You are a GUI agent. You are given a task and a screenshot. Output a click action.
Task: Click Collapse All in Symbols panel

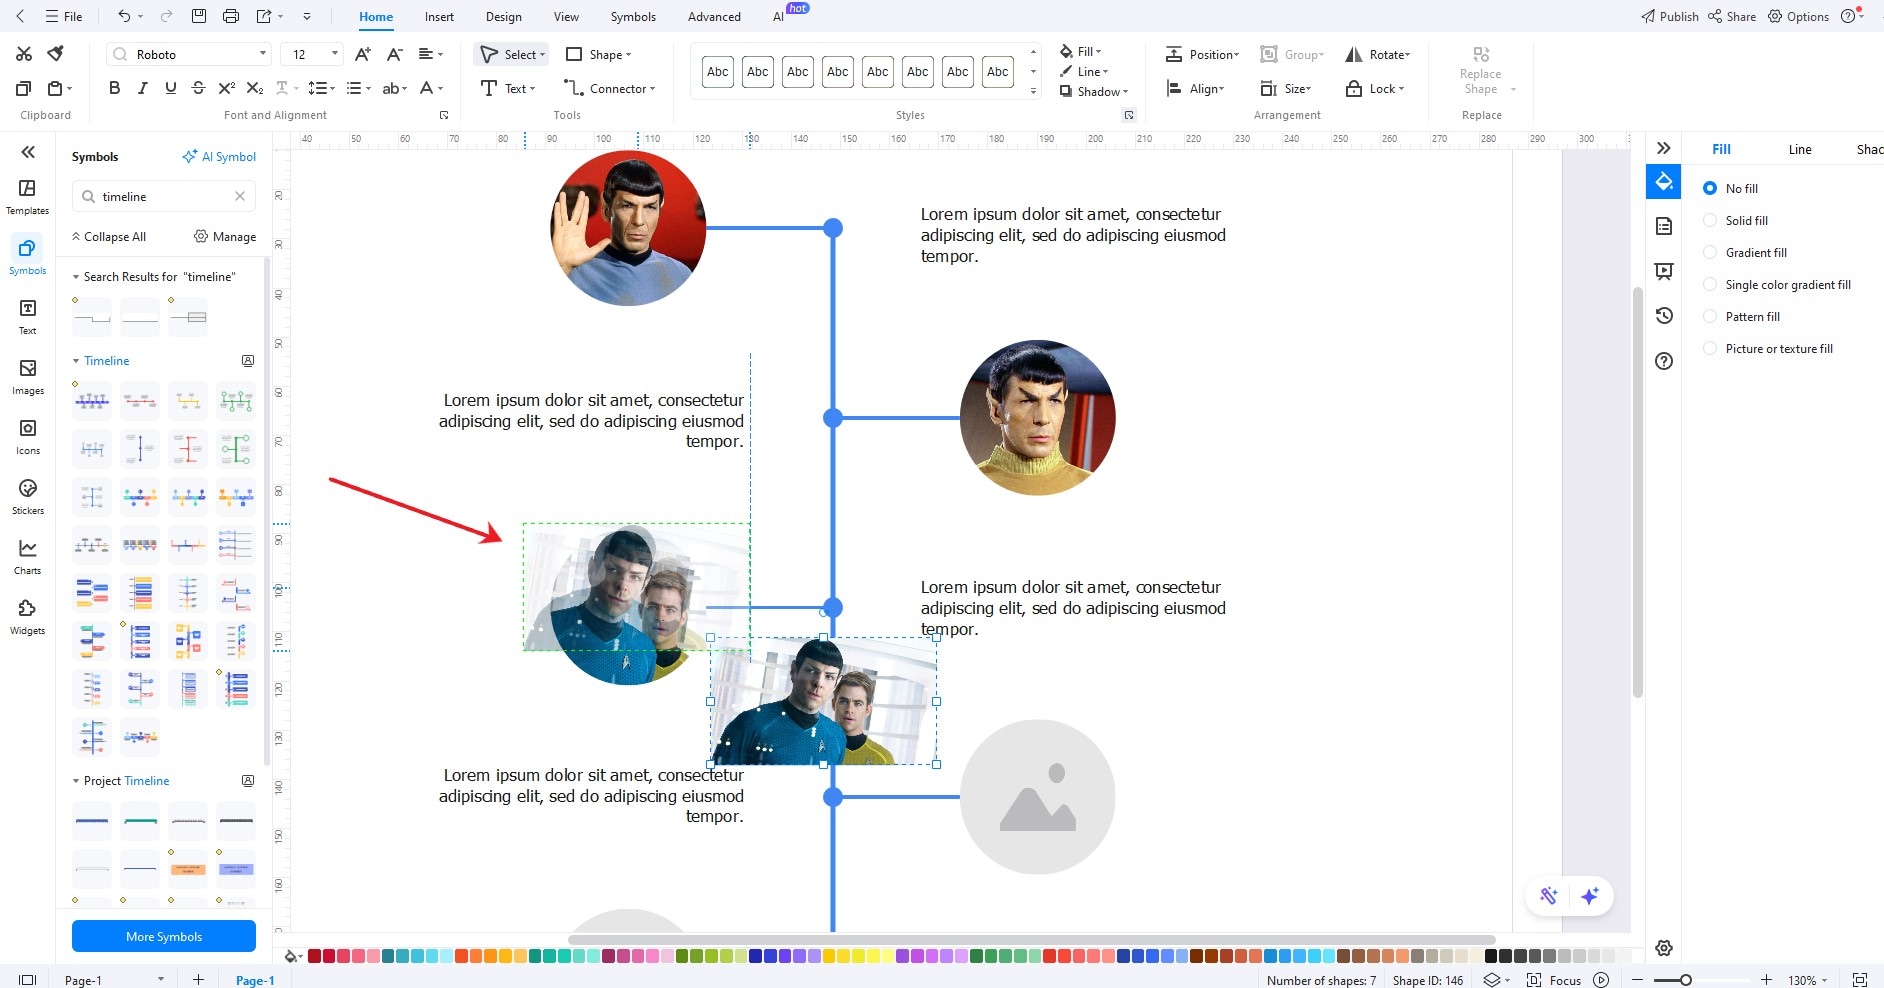click(x=109, y=237)
